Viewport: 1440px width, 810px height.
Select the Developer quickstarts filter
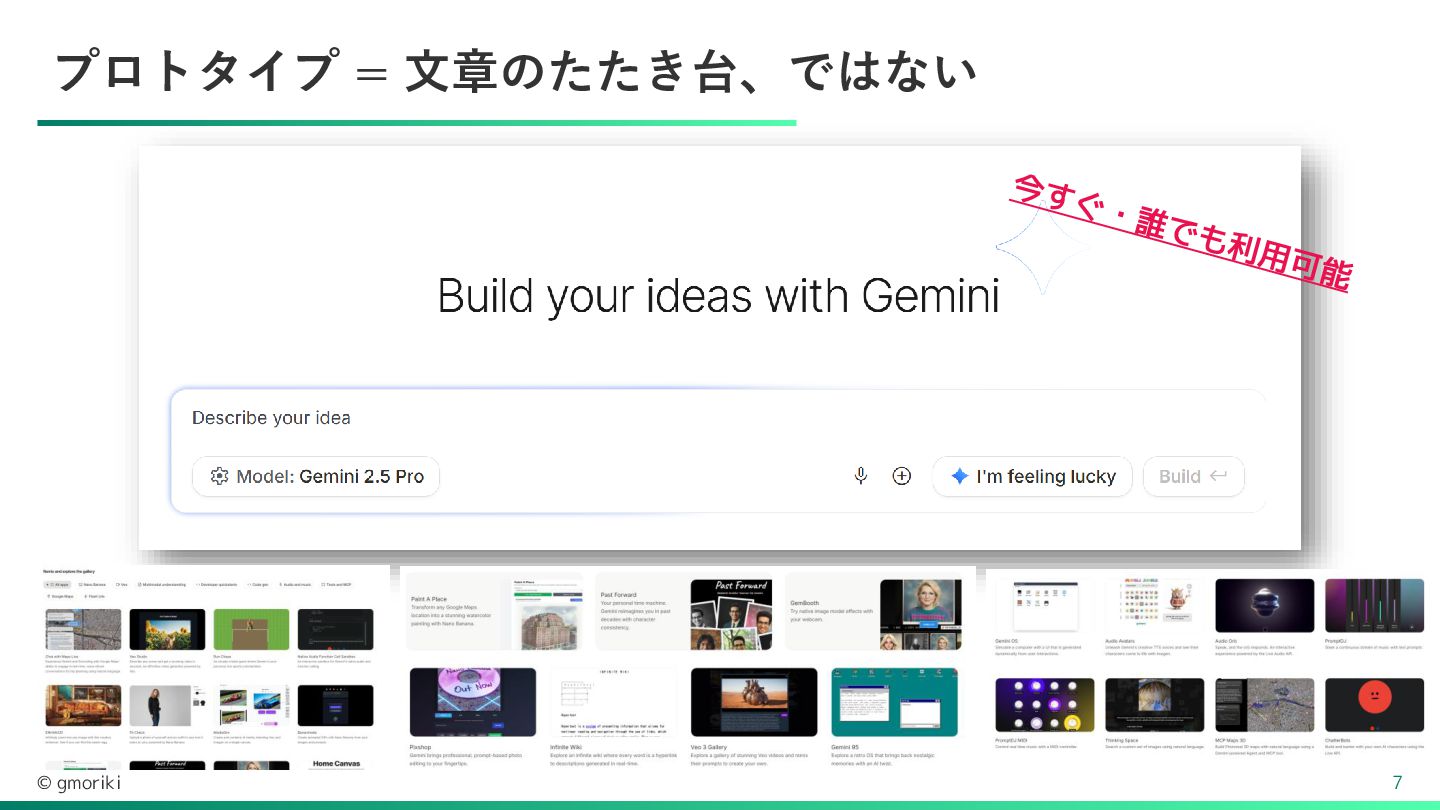216,584
